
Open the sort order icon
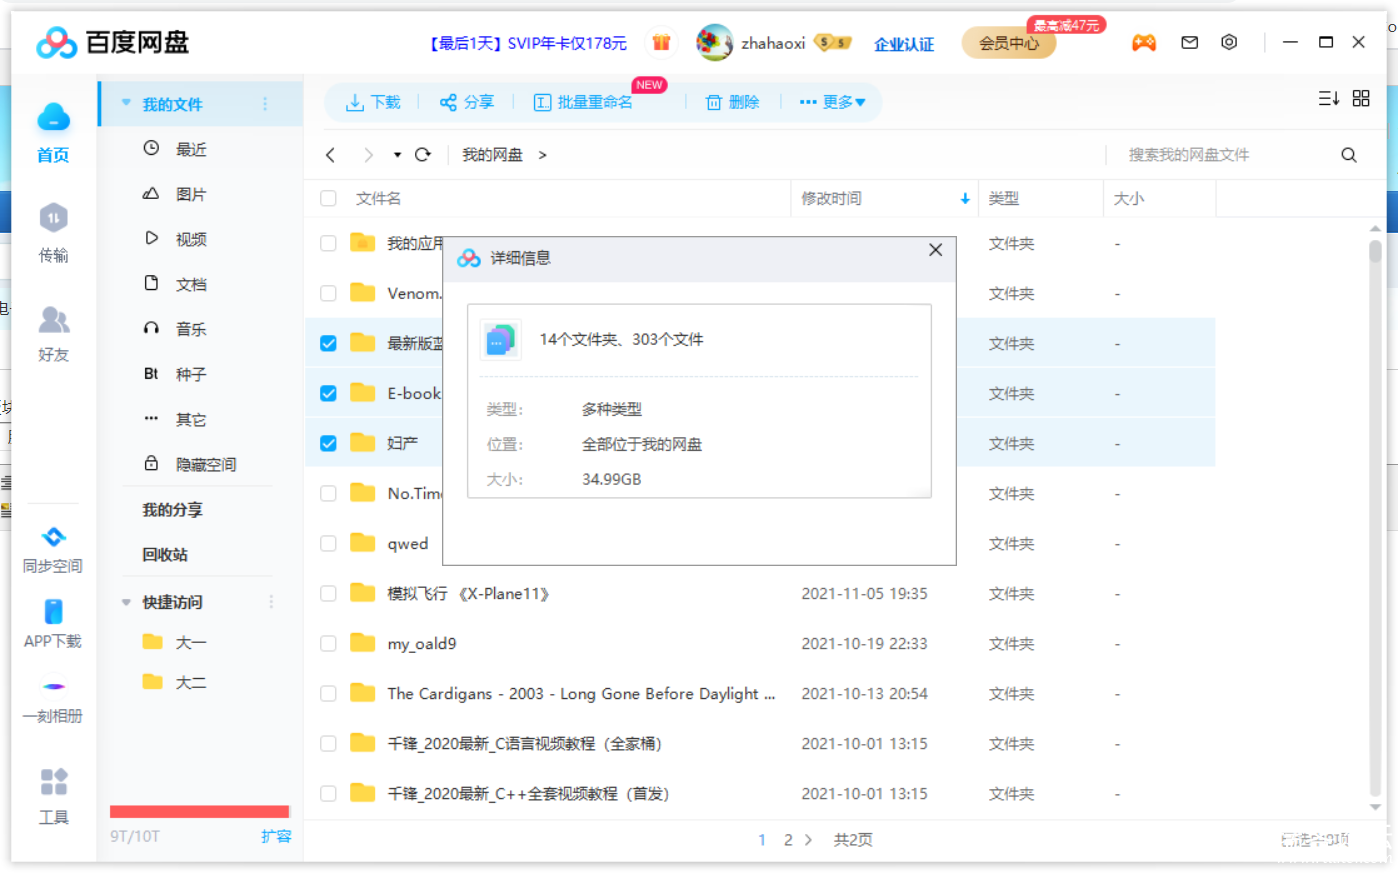click(x=1328, y=98)
